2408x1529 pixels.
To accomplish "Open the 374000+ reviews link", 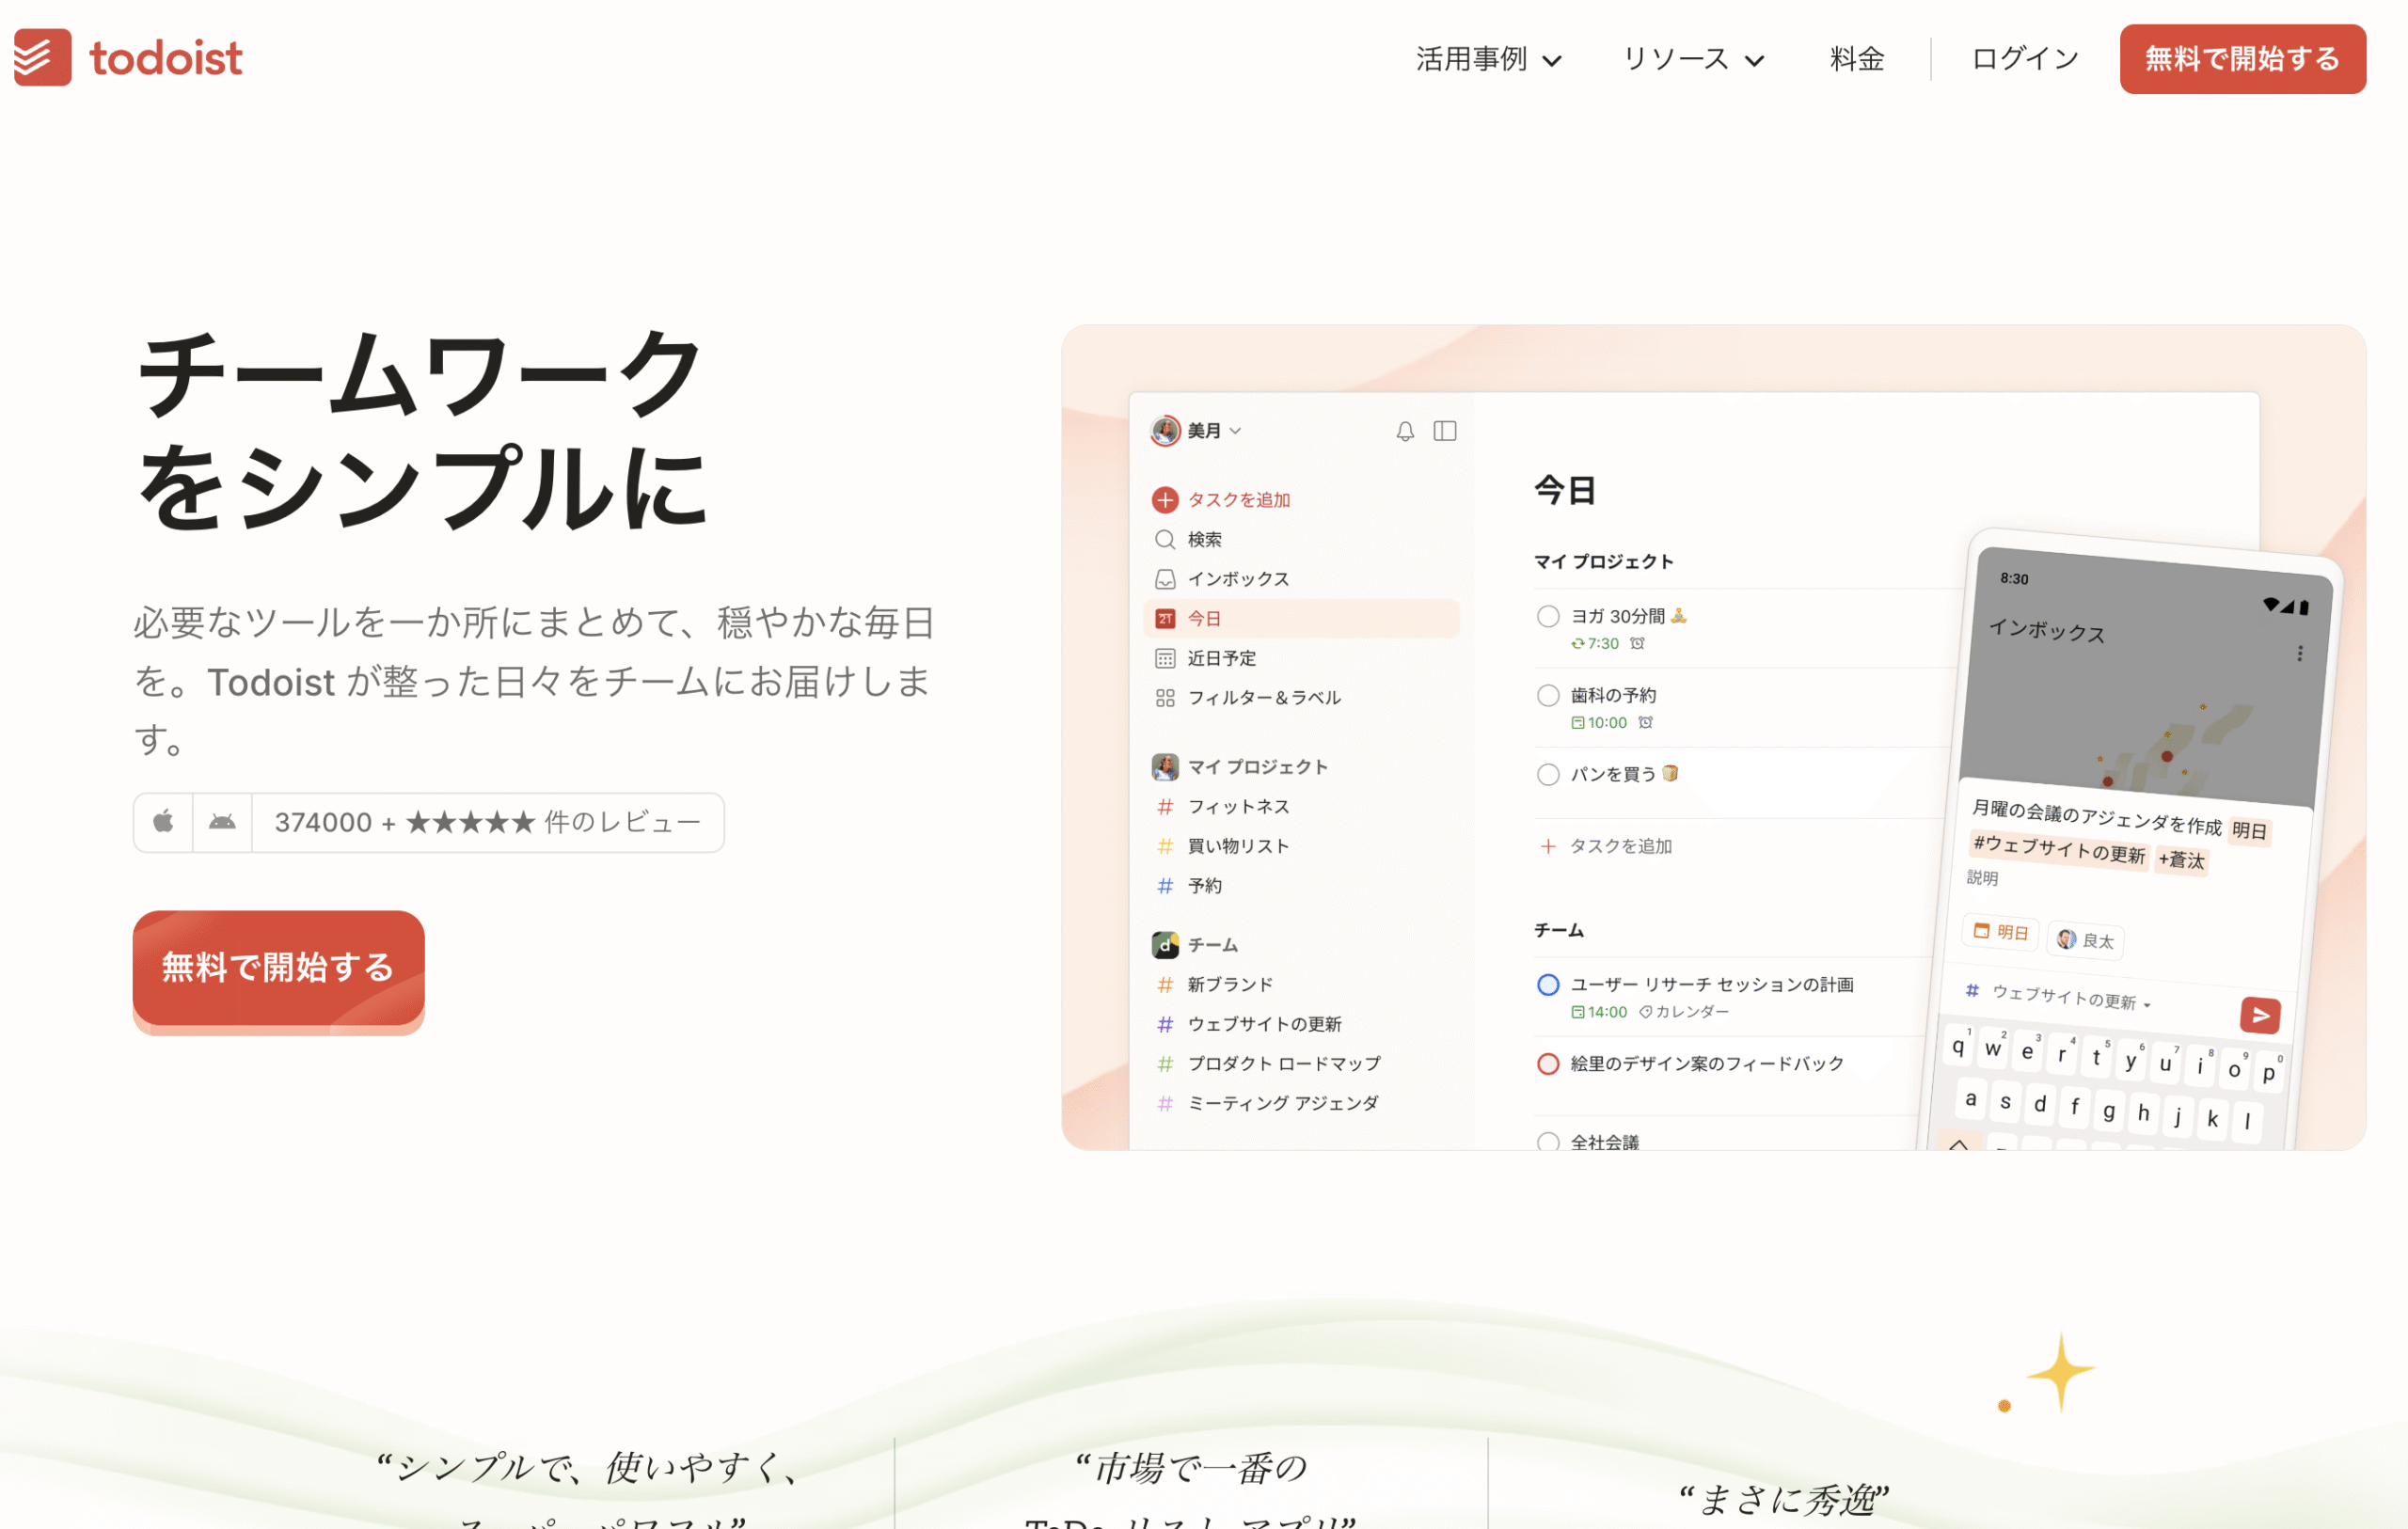I will pos(488,822).
